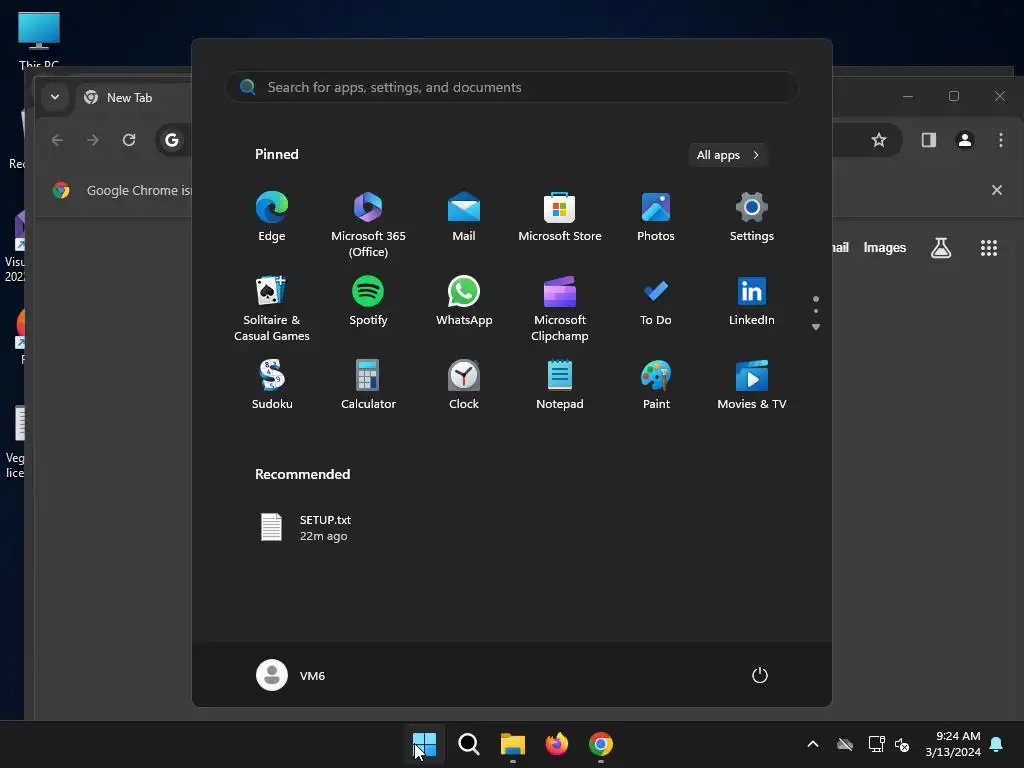Show hidden system tray icons
The width and height of the screenshot is (1024, 768).
813,744
